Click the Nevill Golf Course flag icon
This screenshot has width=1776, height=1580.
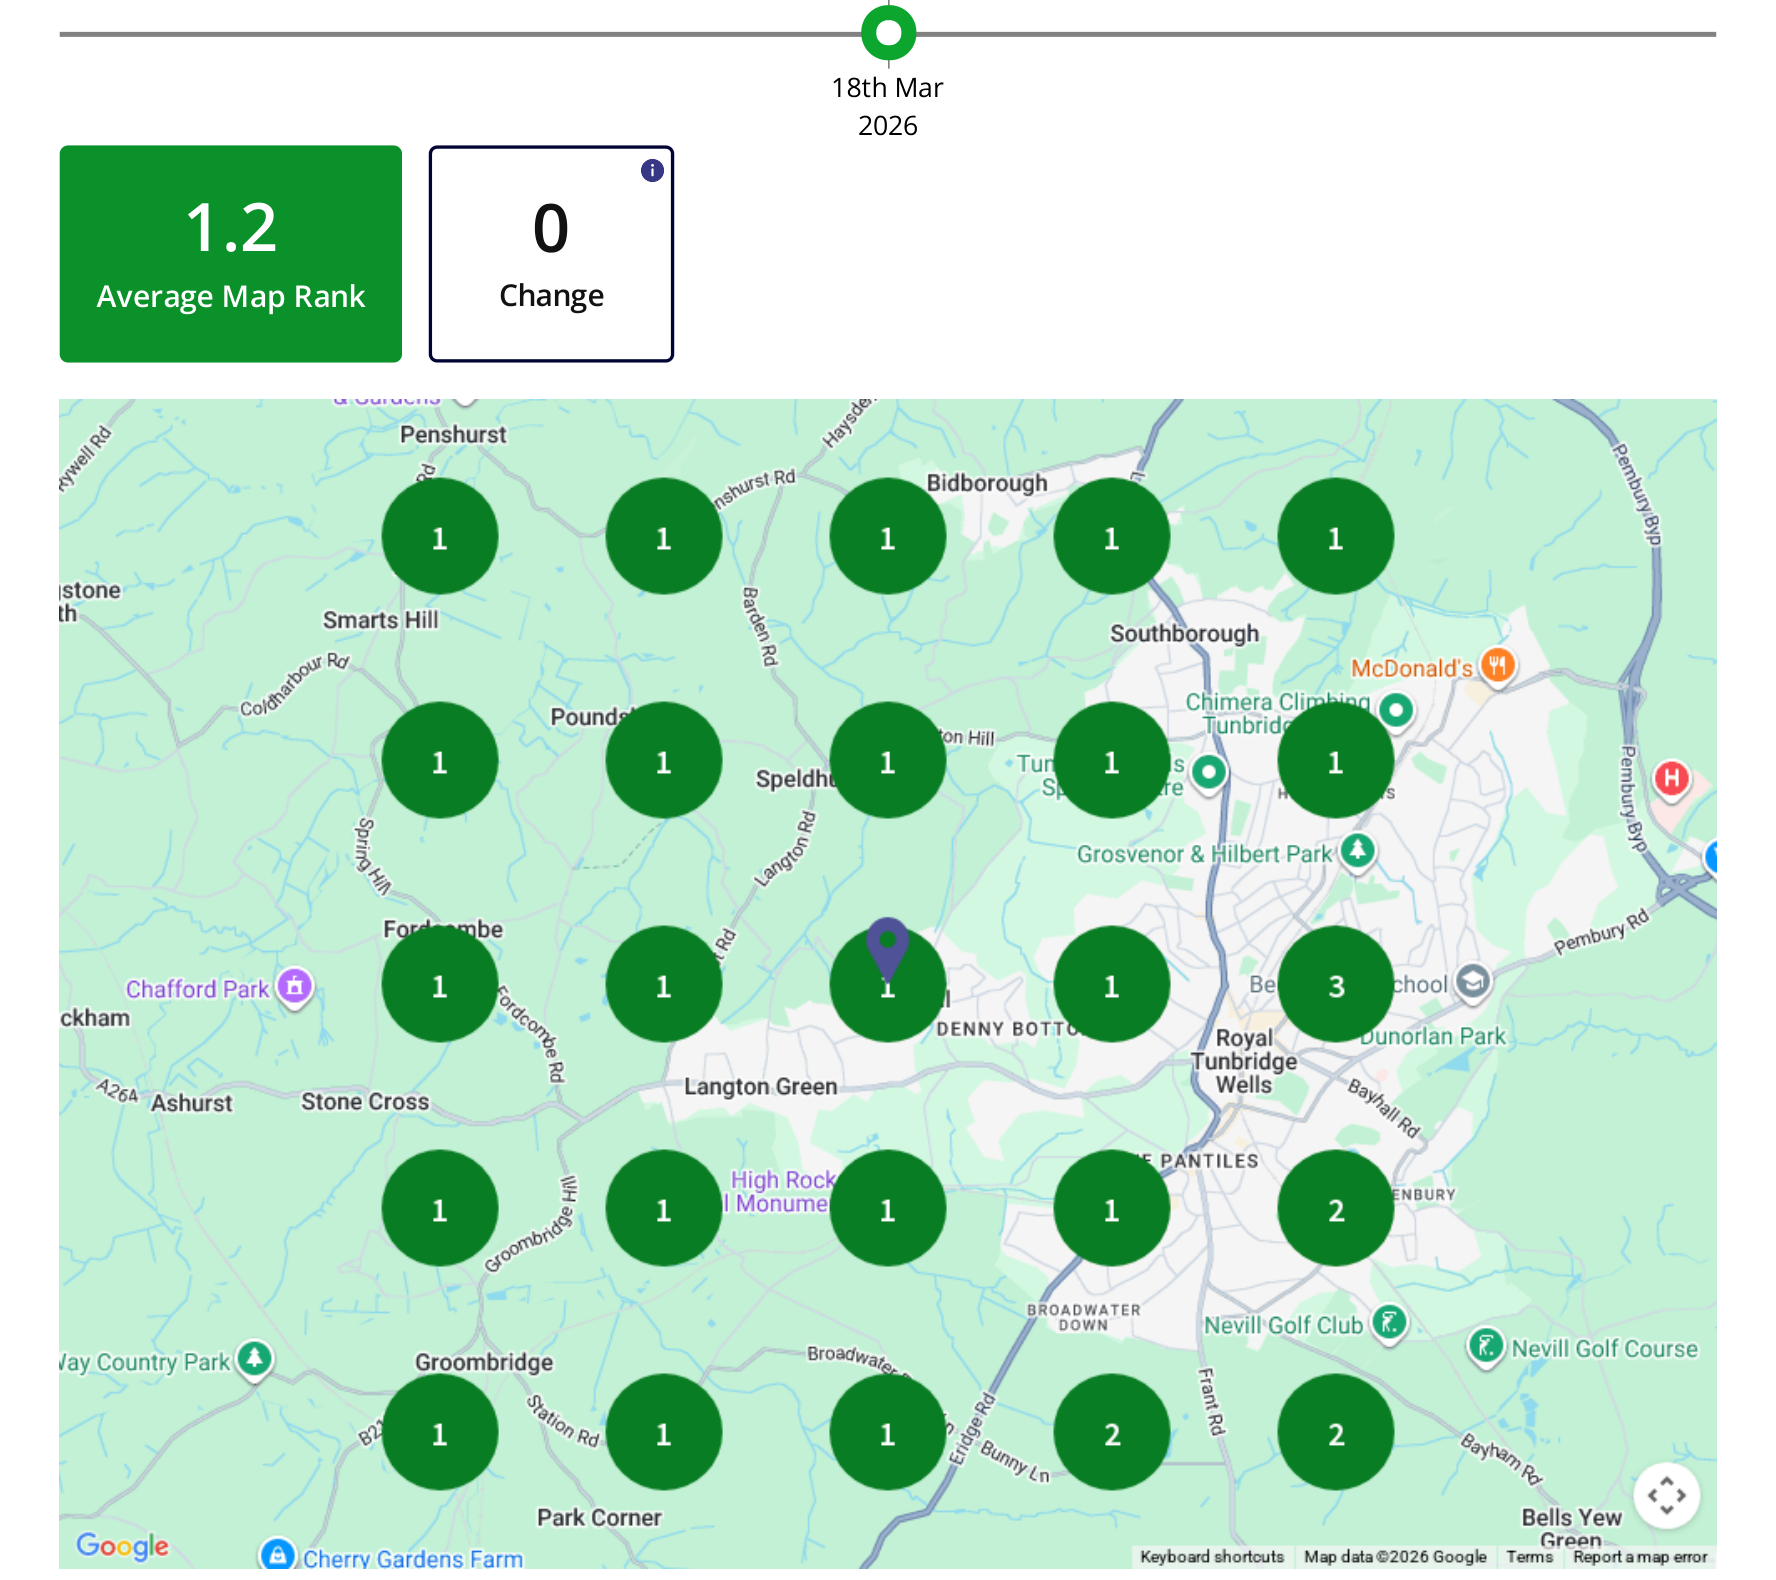pos(1487,1347)
